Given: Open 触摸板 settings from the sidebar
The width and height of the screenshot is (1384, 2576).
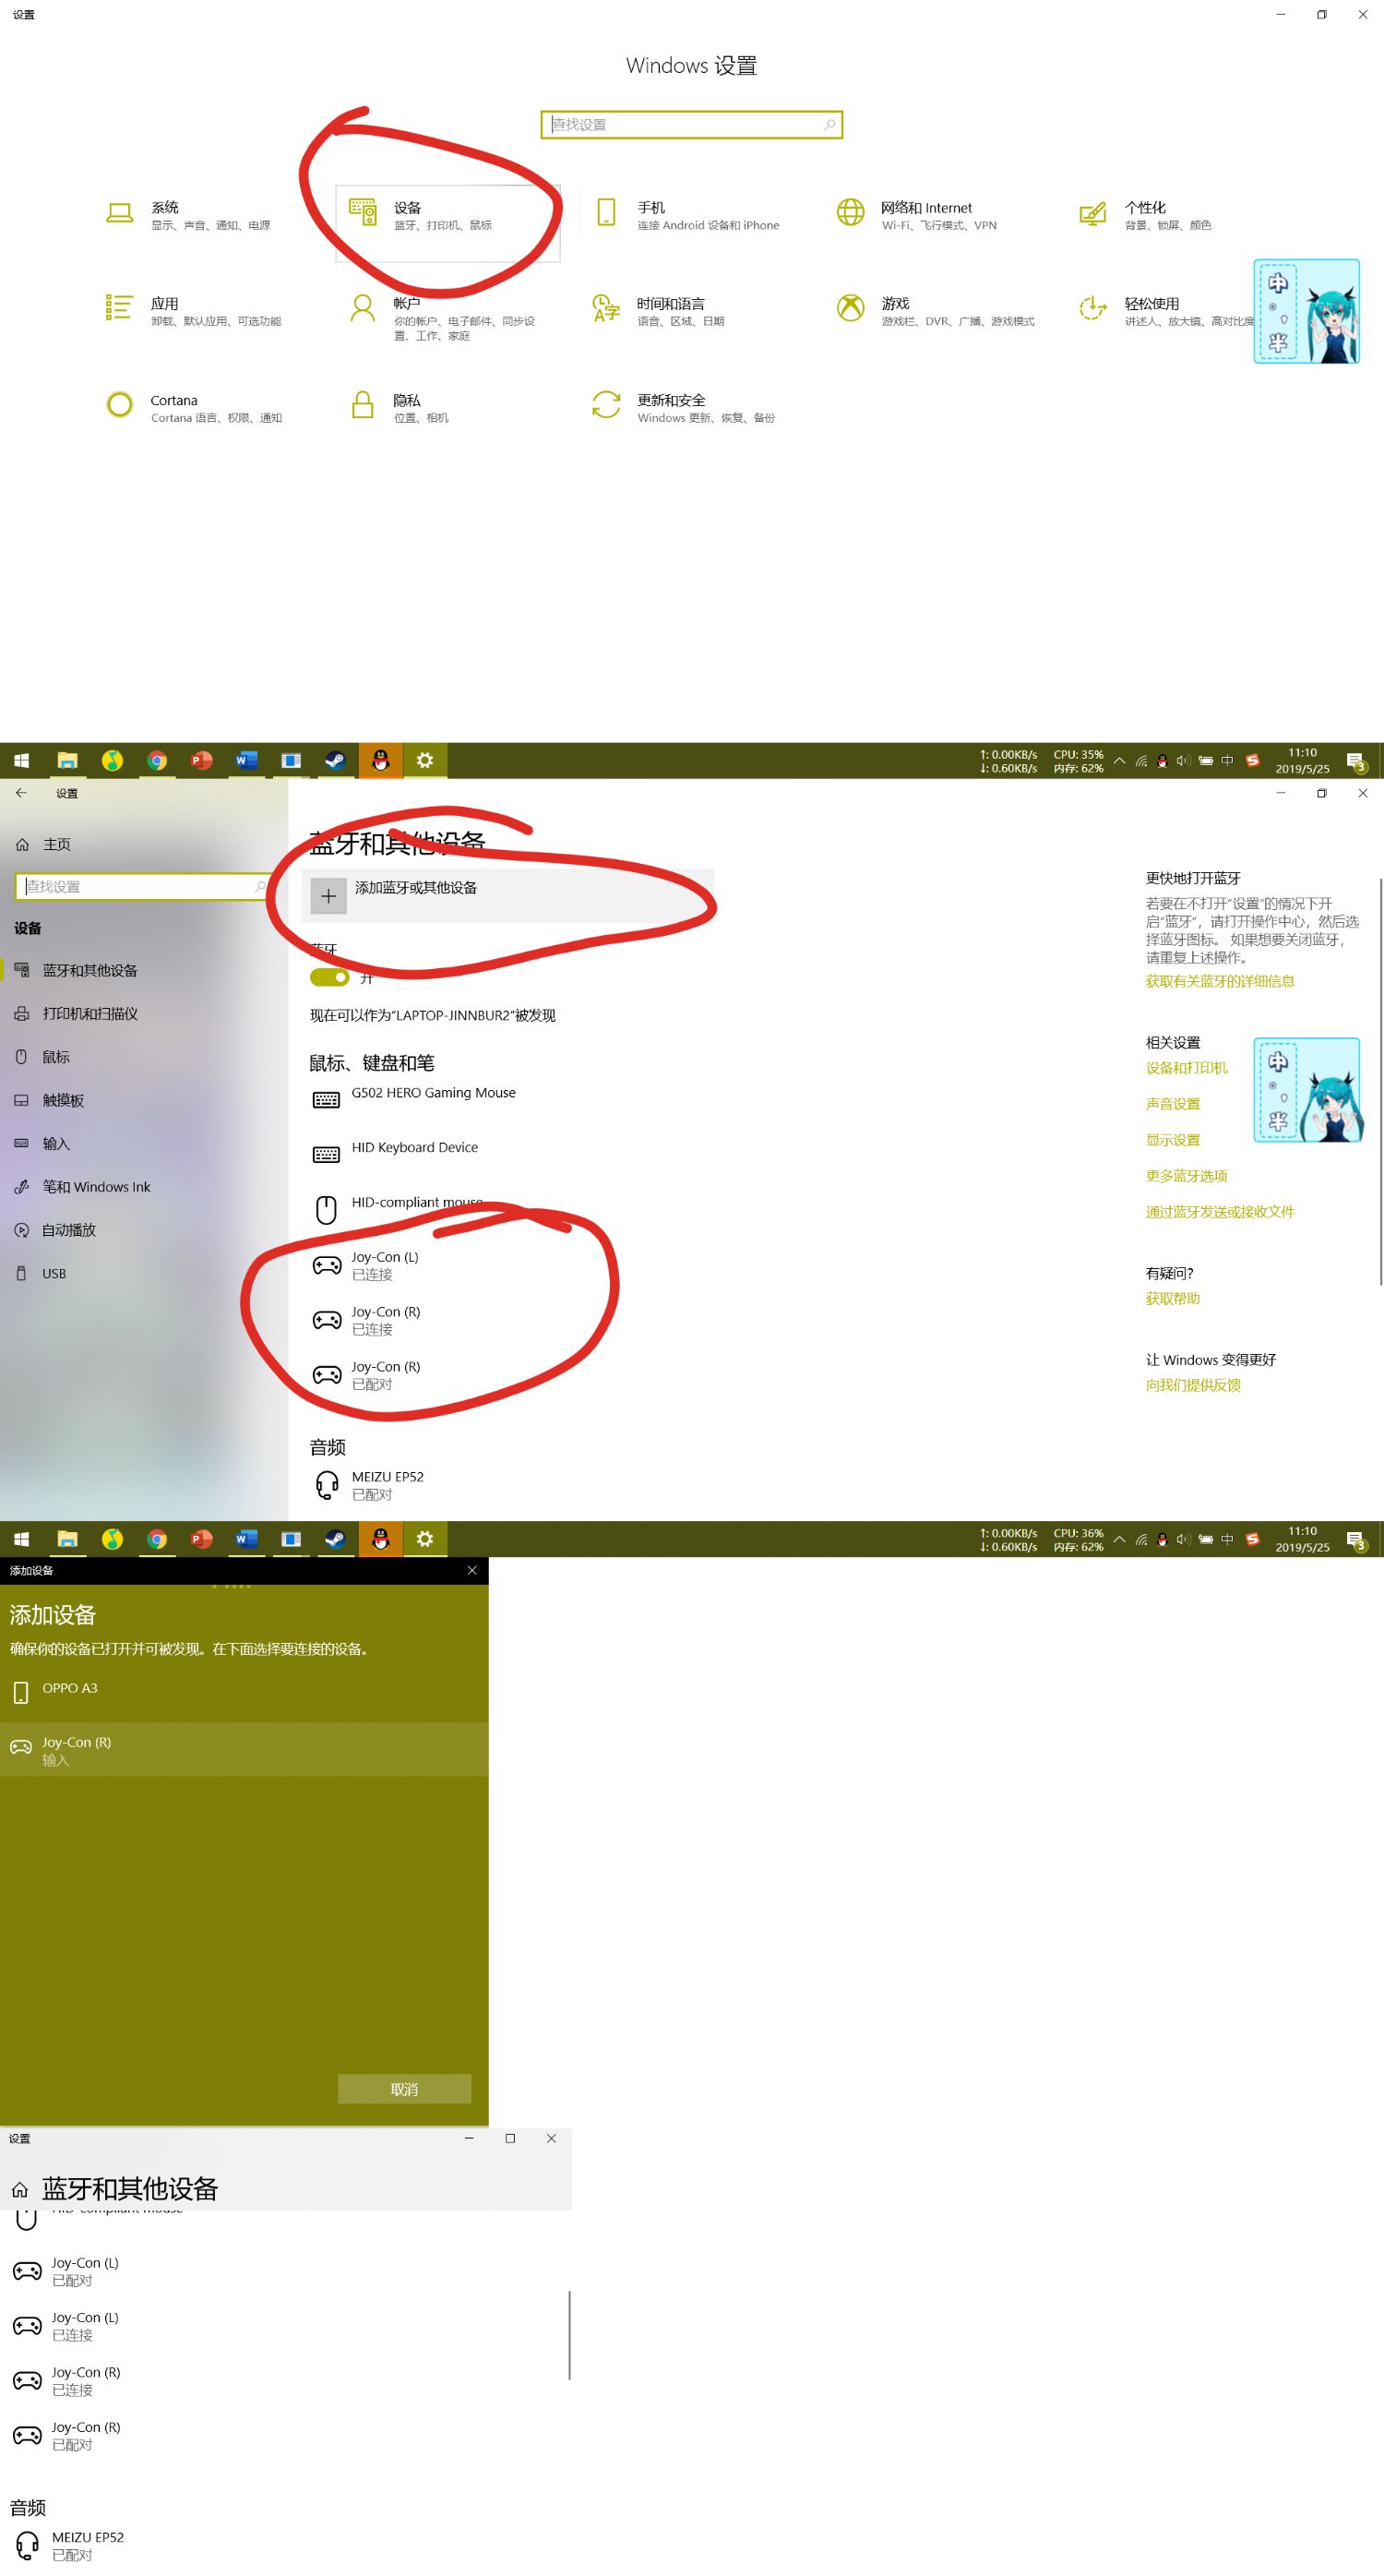Looking at the screenshot, I should click(x=143, y=1101).
